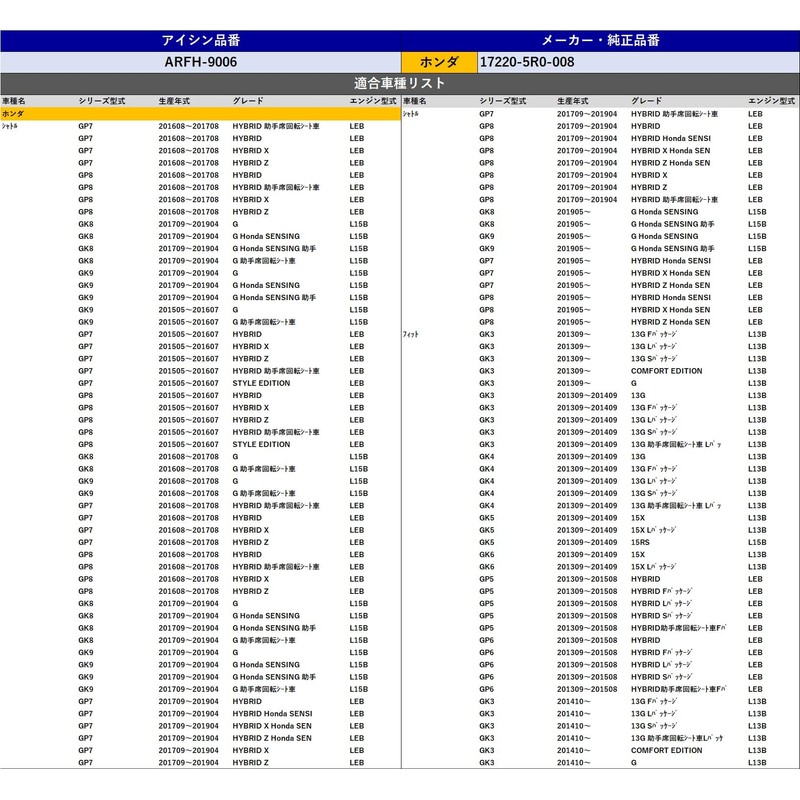800x800 pixels.
Task: Click left table's エンジン型式 column header
Action: (x=373, y=102)
